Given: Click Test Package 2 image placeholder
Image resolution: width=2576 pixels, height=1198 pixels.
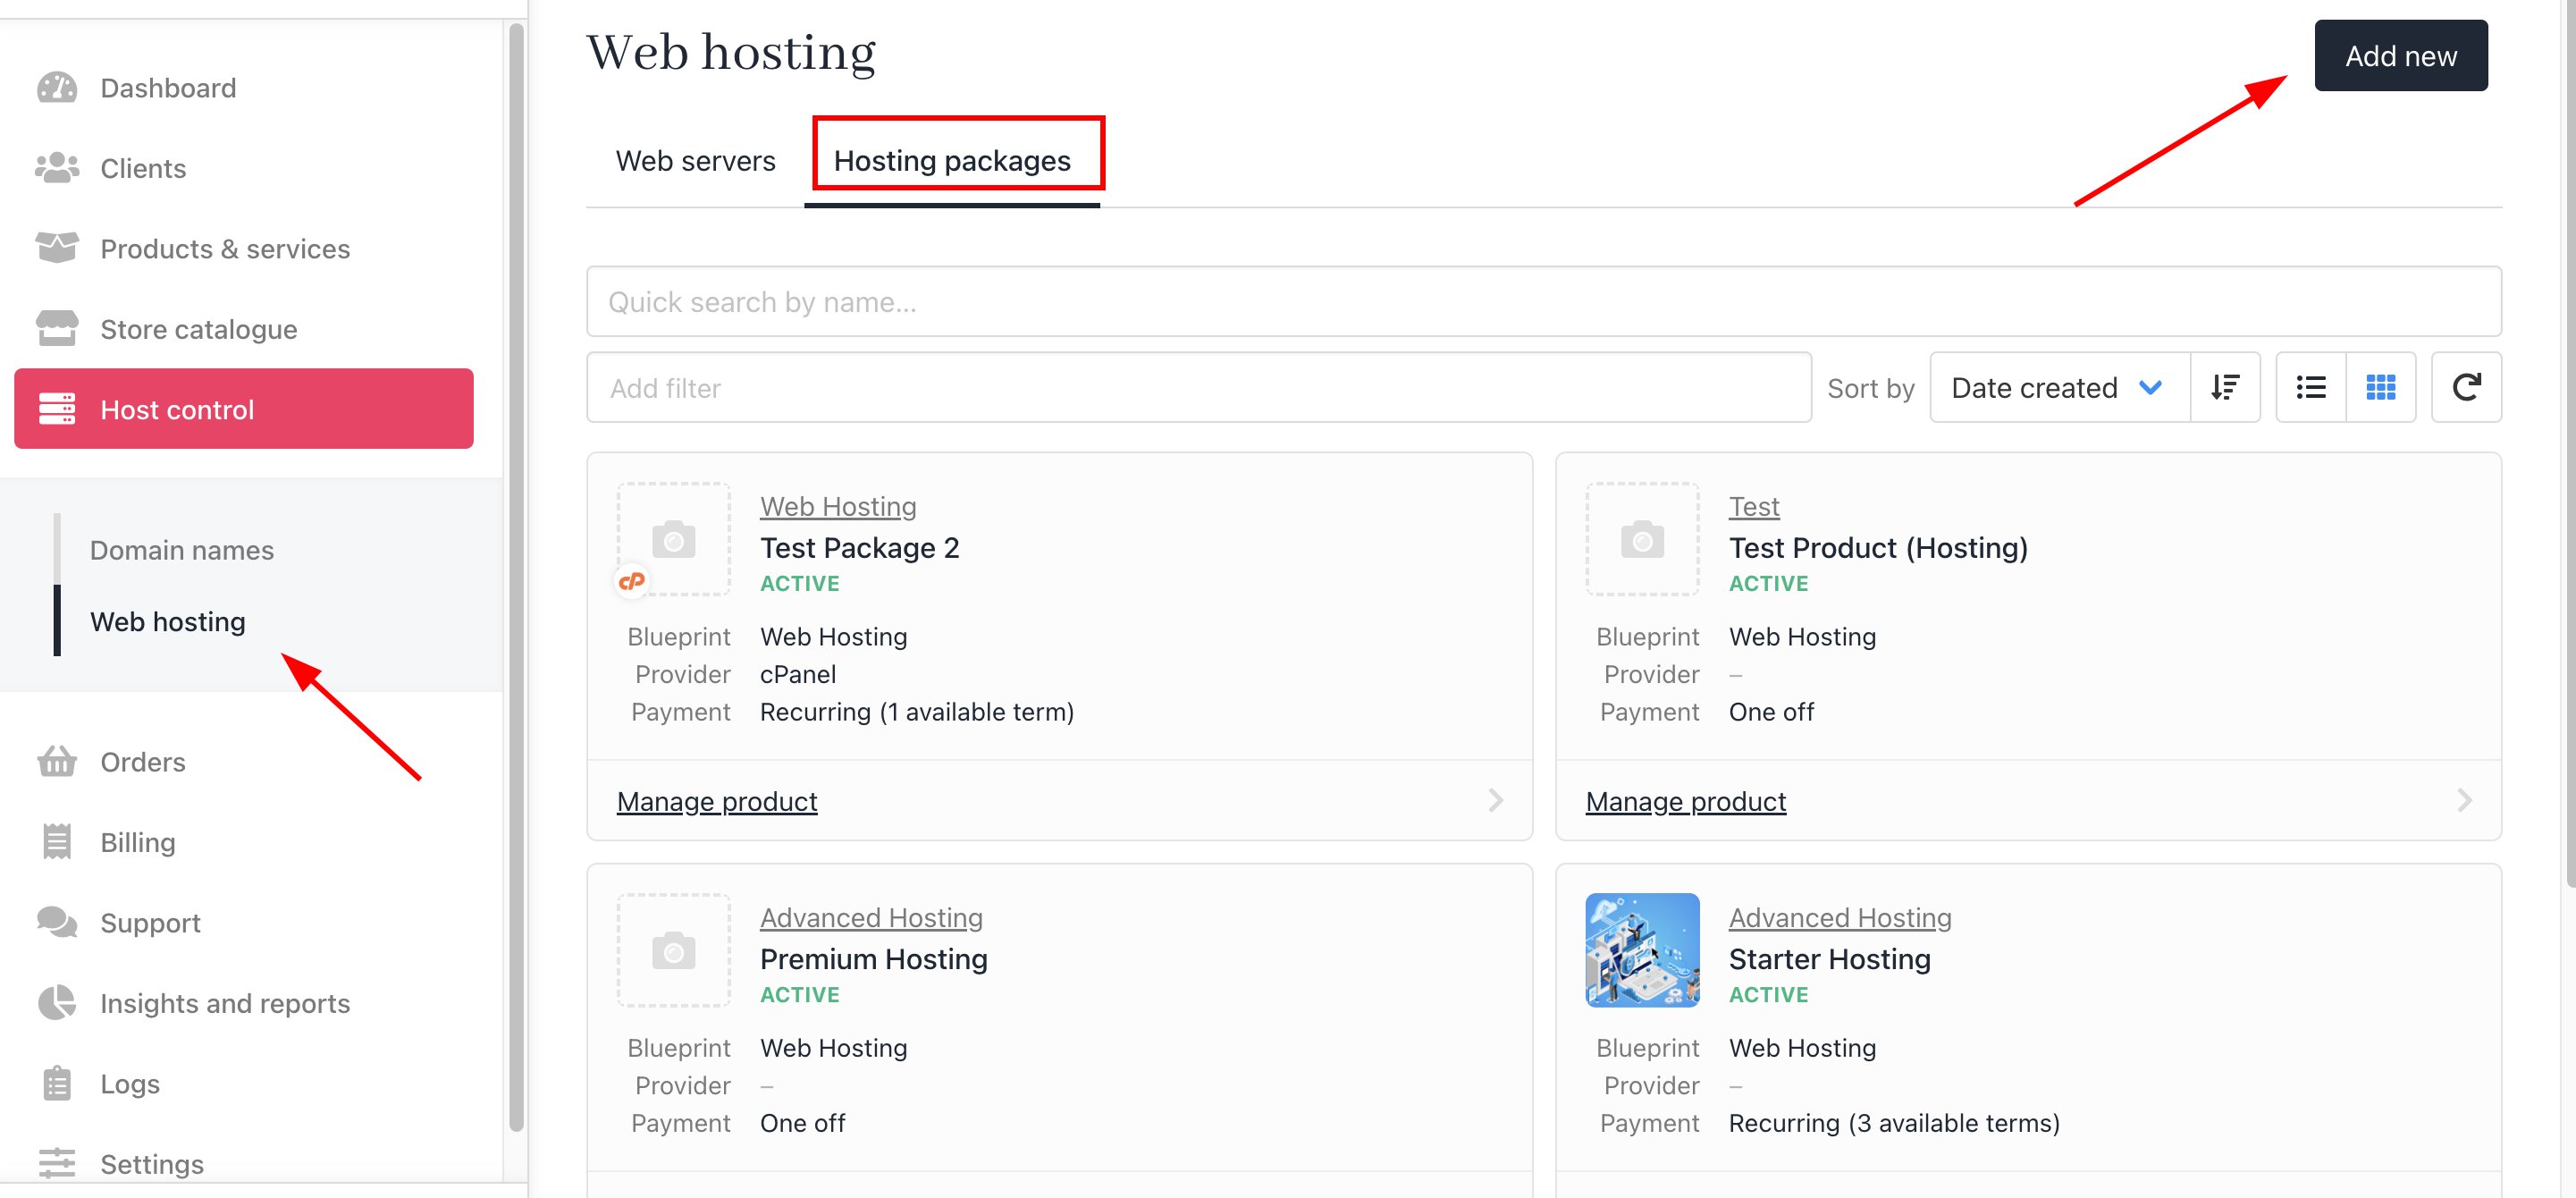Looking at the screenshot, I should (674, 539).
